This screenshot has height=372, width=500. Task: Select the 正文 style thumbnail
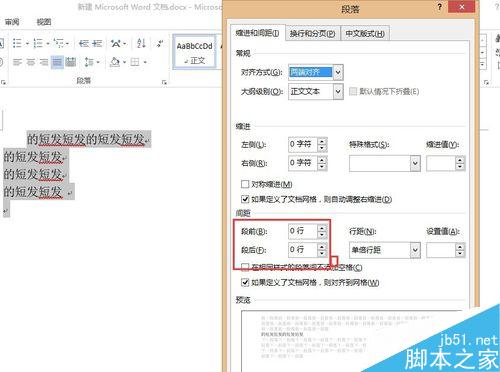(195, 52)
